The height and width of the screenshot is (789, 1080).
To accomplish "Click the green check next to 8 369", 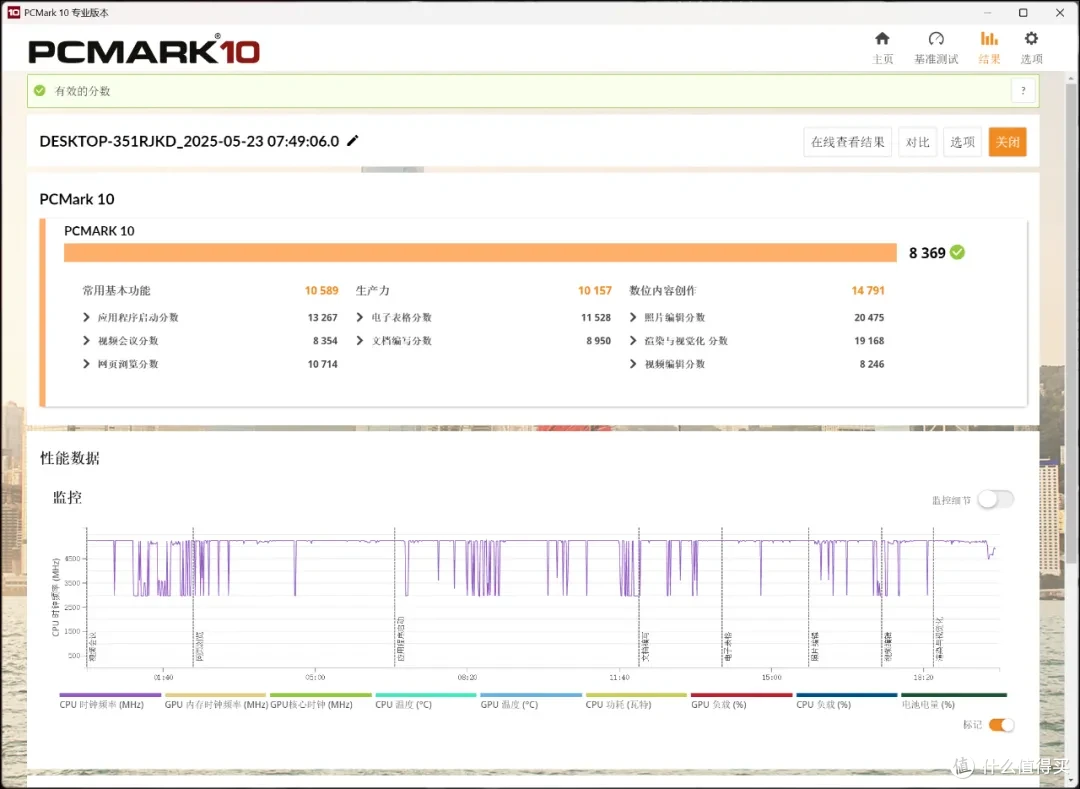I will (957, 253).
